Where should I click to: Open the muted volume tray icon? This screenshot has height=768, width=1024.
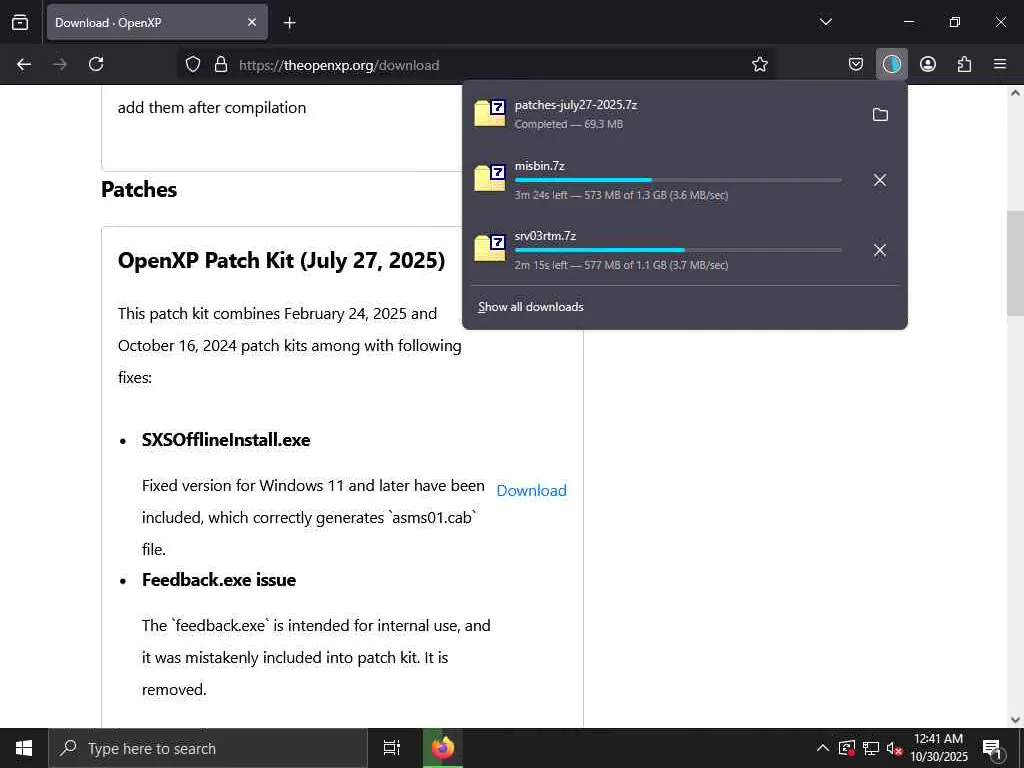pyautogui.click(x=895, y=749)
